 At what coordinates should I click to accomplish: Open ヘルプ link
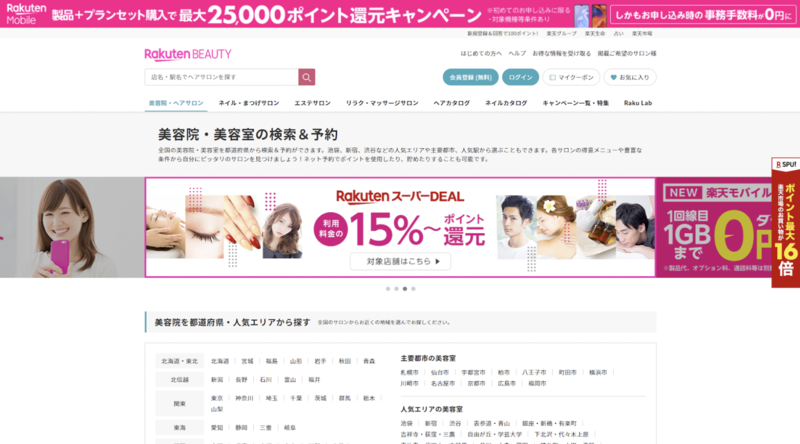[x=517, y=54]
